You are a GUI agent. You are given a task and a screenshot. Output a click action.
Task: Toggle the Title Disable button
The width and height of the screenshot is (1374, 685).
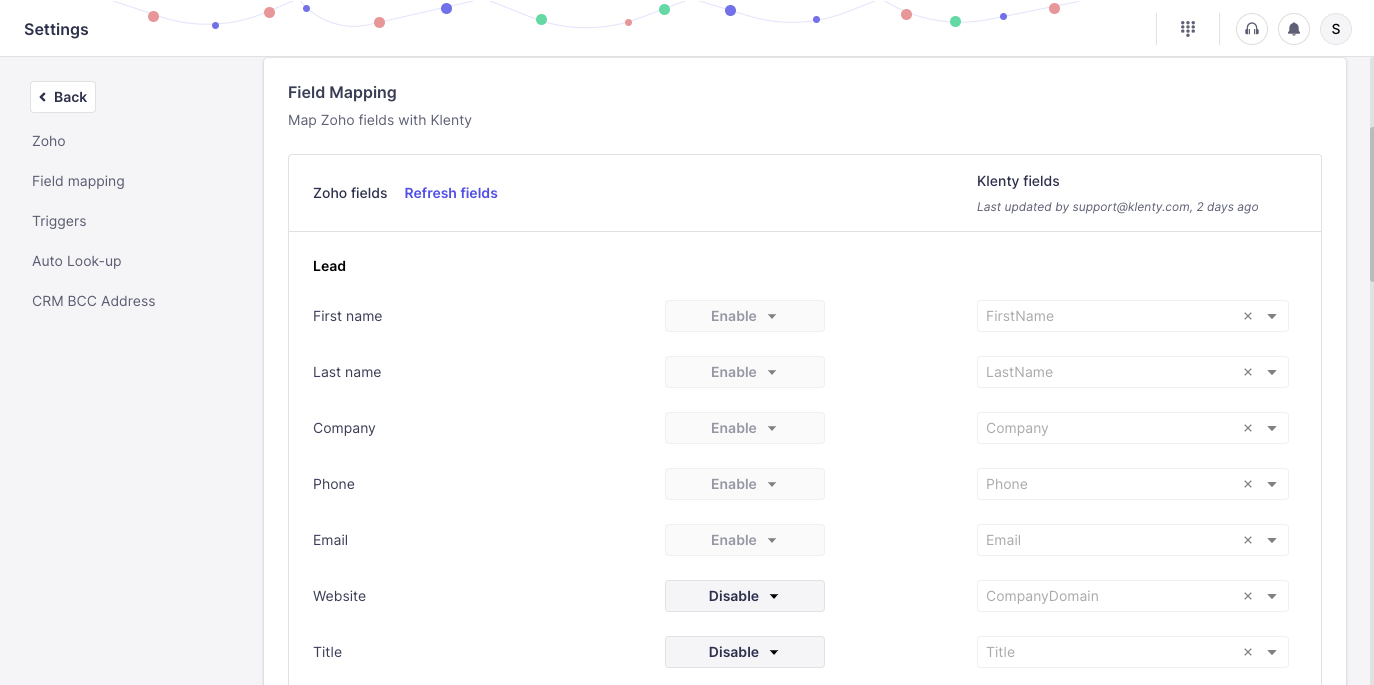tap(744, 652)
